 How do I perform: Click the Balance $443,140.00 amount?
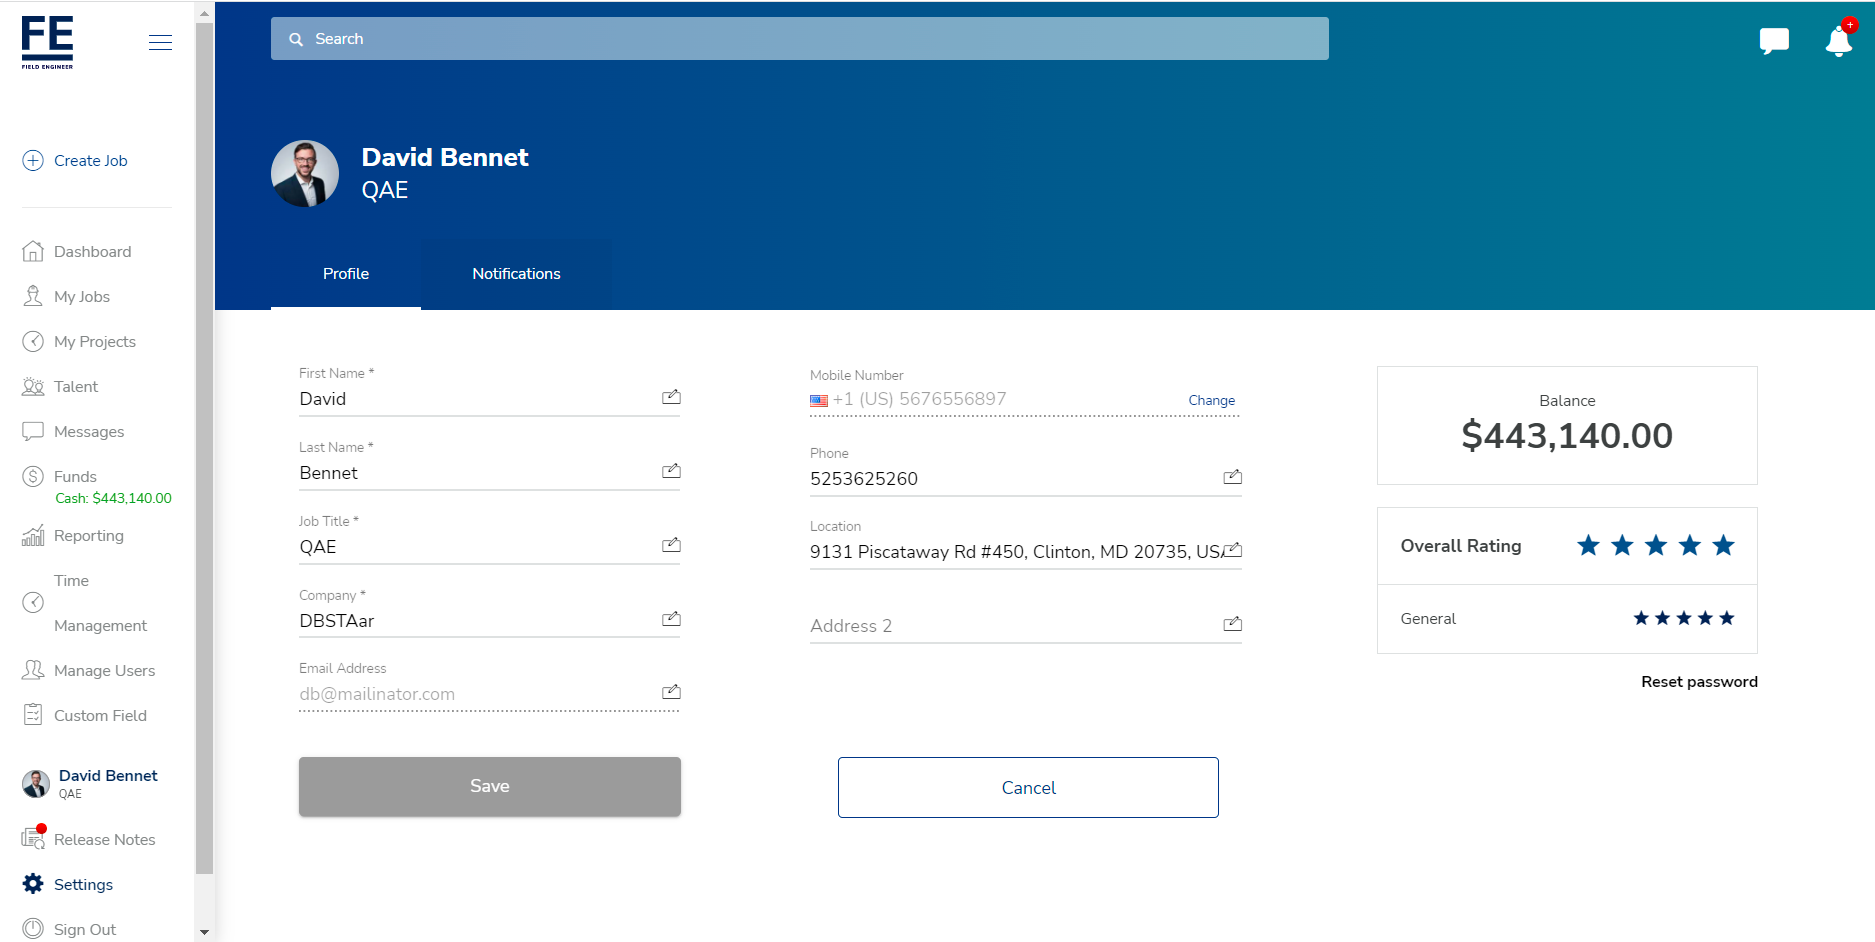tap(1567, 435)
